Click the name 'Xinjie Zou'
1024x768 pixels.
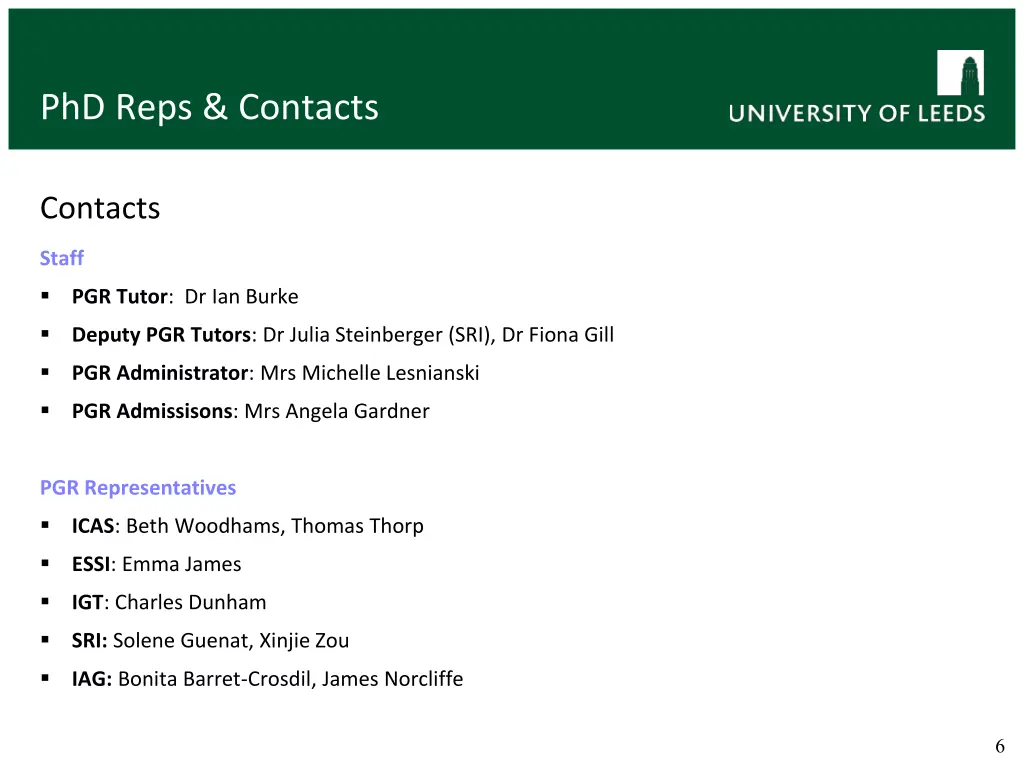pos(304,641)
